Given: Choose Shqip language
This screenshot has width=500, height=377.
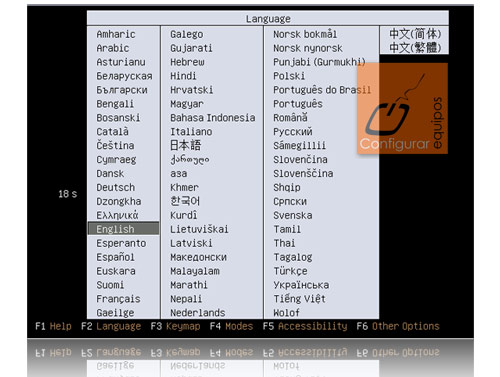Looking at the screenshot, I should pyautogui.click(x=287, y=188).
